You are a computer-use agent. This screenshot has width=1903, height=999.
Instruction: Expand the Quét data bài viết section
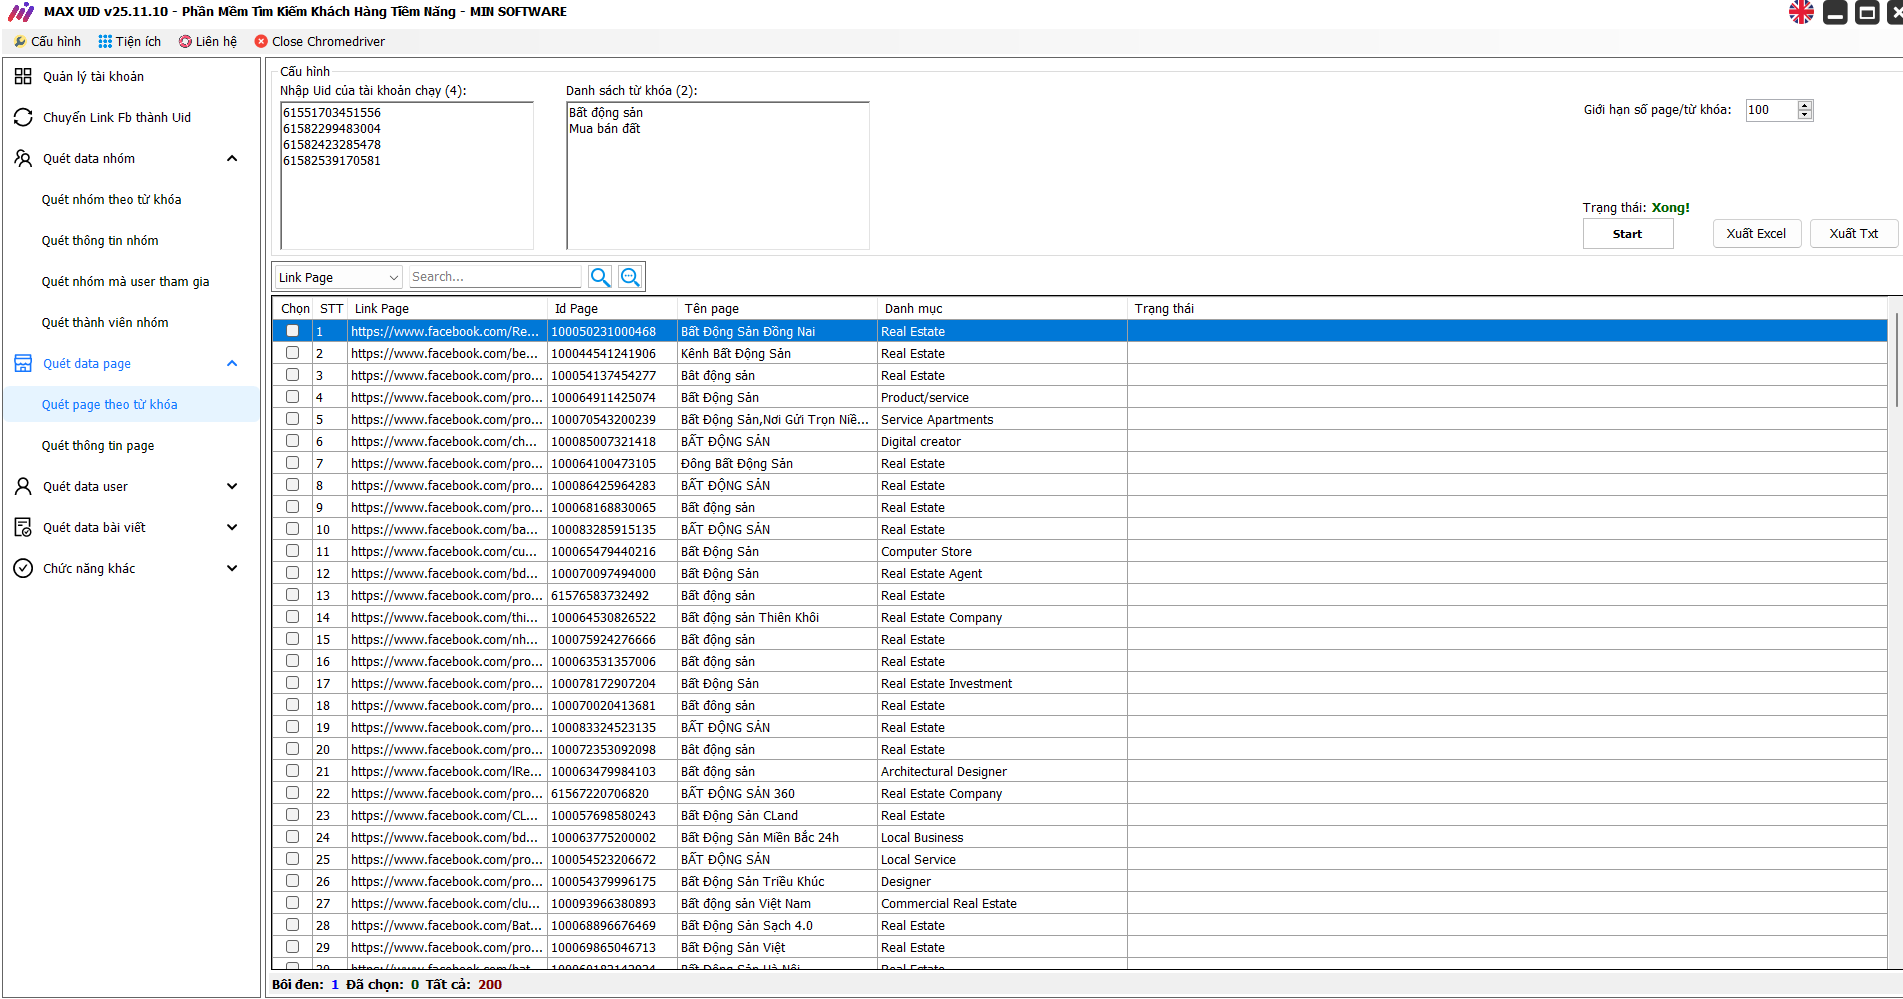[x=232, y=527]
